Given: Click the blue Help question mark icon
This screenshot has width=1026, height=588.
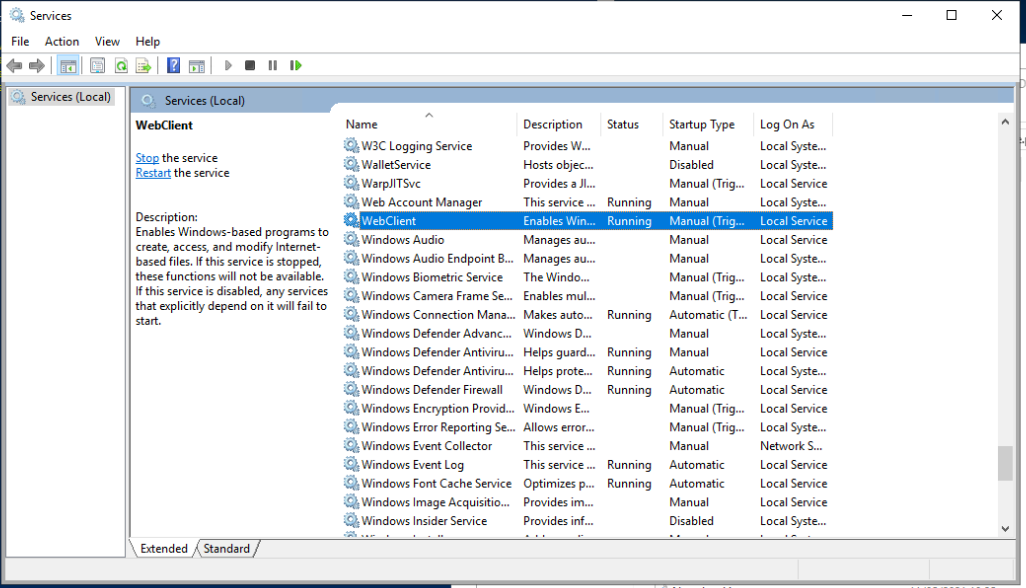Looking at the screenshot, I should [173, 66].
